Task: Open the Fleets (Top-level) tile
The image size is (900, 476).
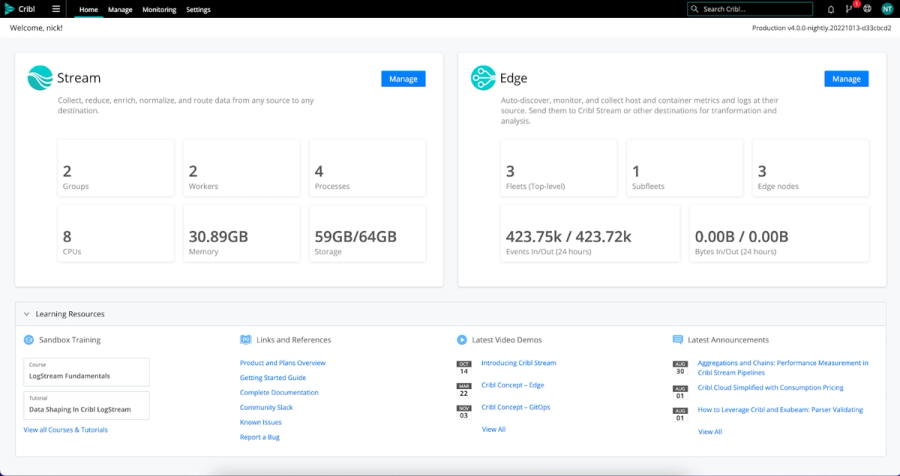Action: [x=559, y=168]
